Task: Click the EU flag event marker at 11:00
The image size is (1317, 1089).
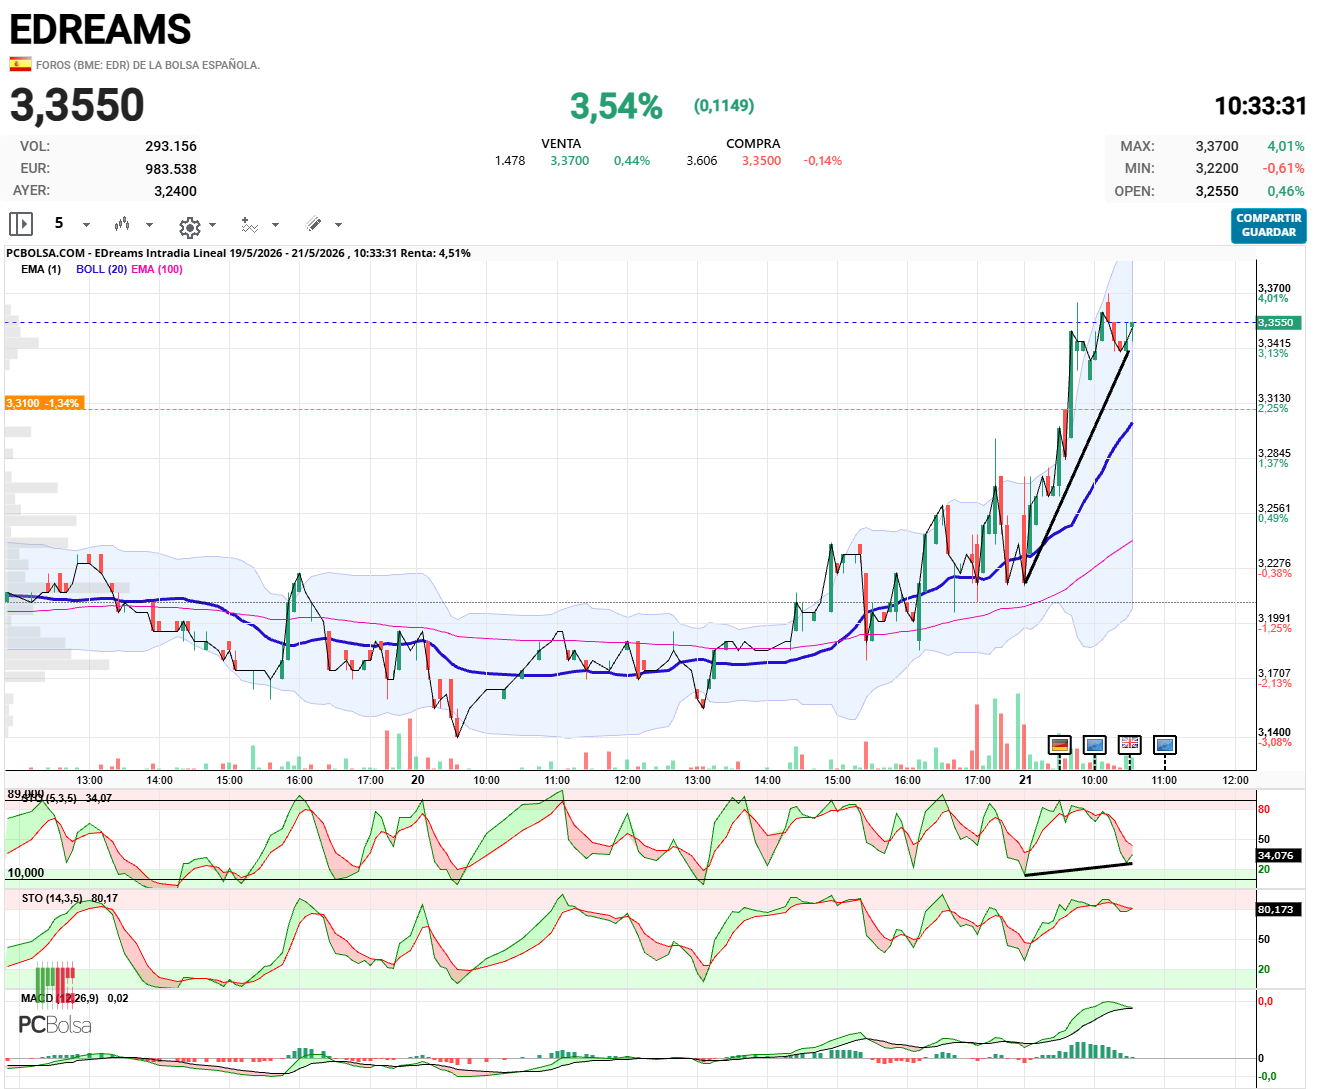Action: (1164, 744)
